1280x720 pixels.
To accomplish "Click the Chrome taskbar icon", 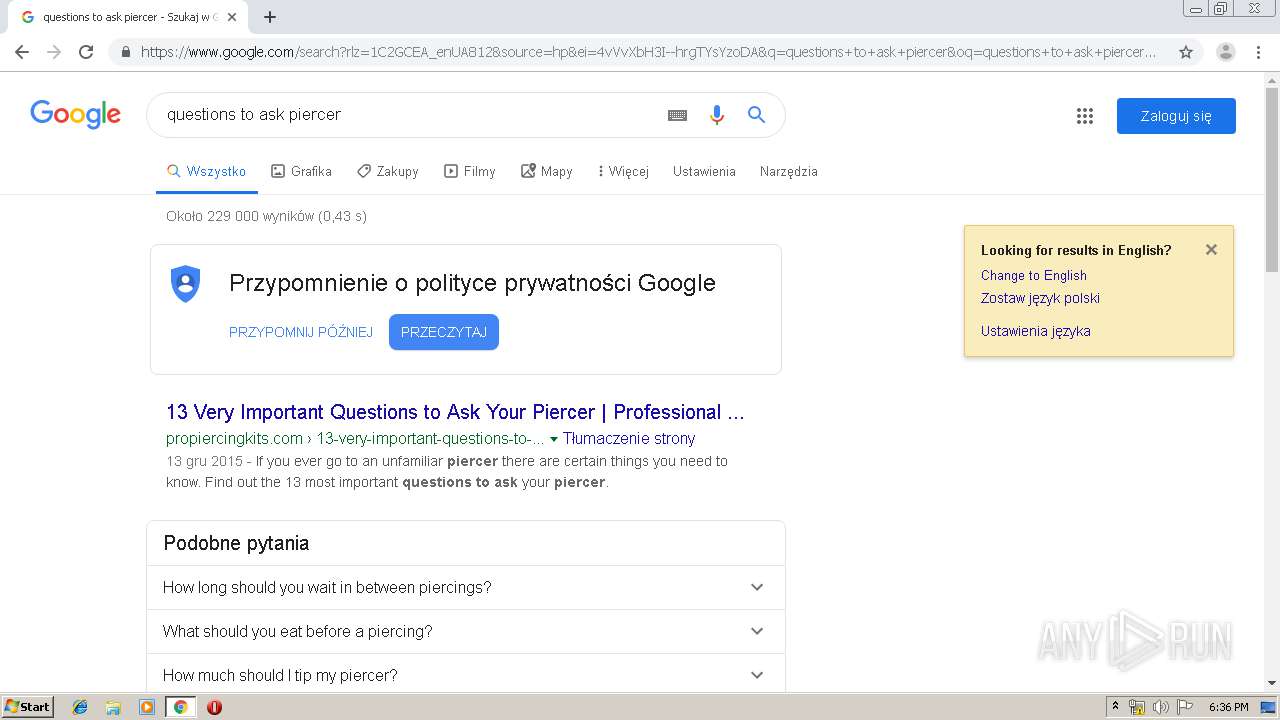I will coord(181,707).
